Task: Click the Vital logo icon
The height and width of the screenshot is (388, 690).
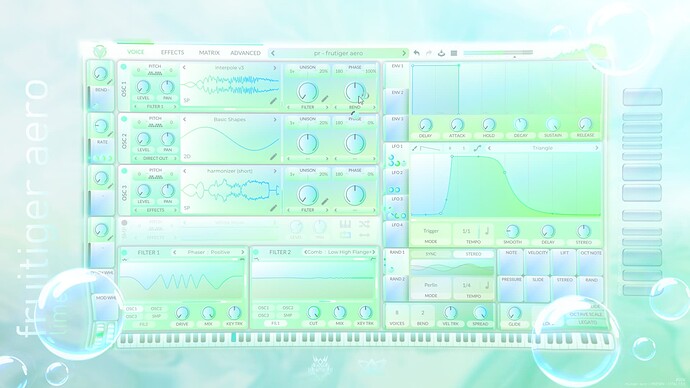Action: coord(100,52)
